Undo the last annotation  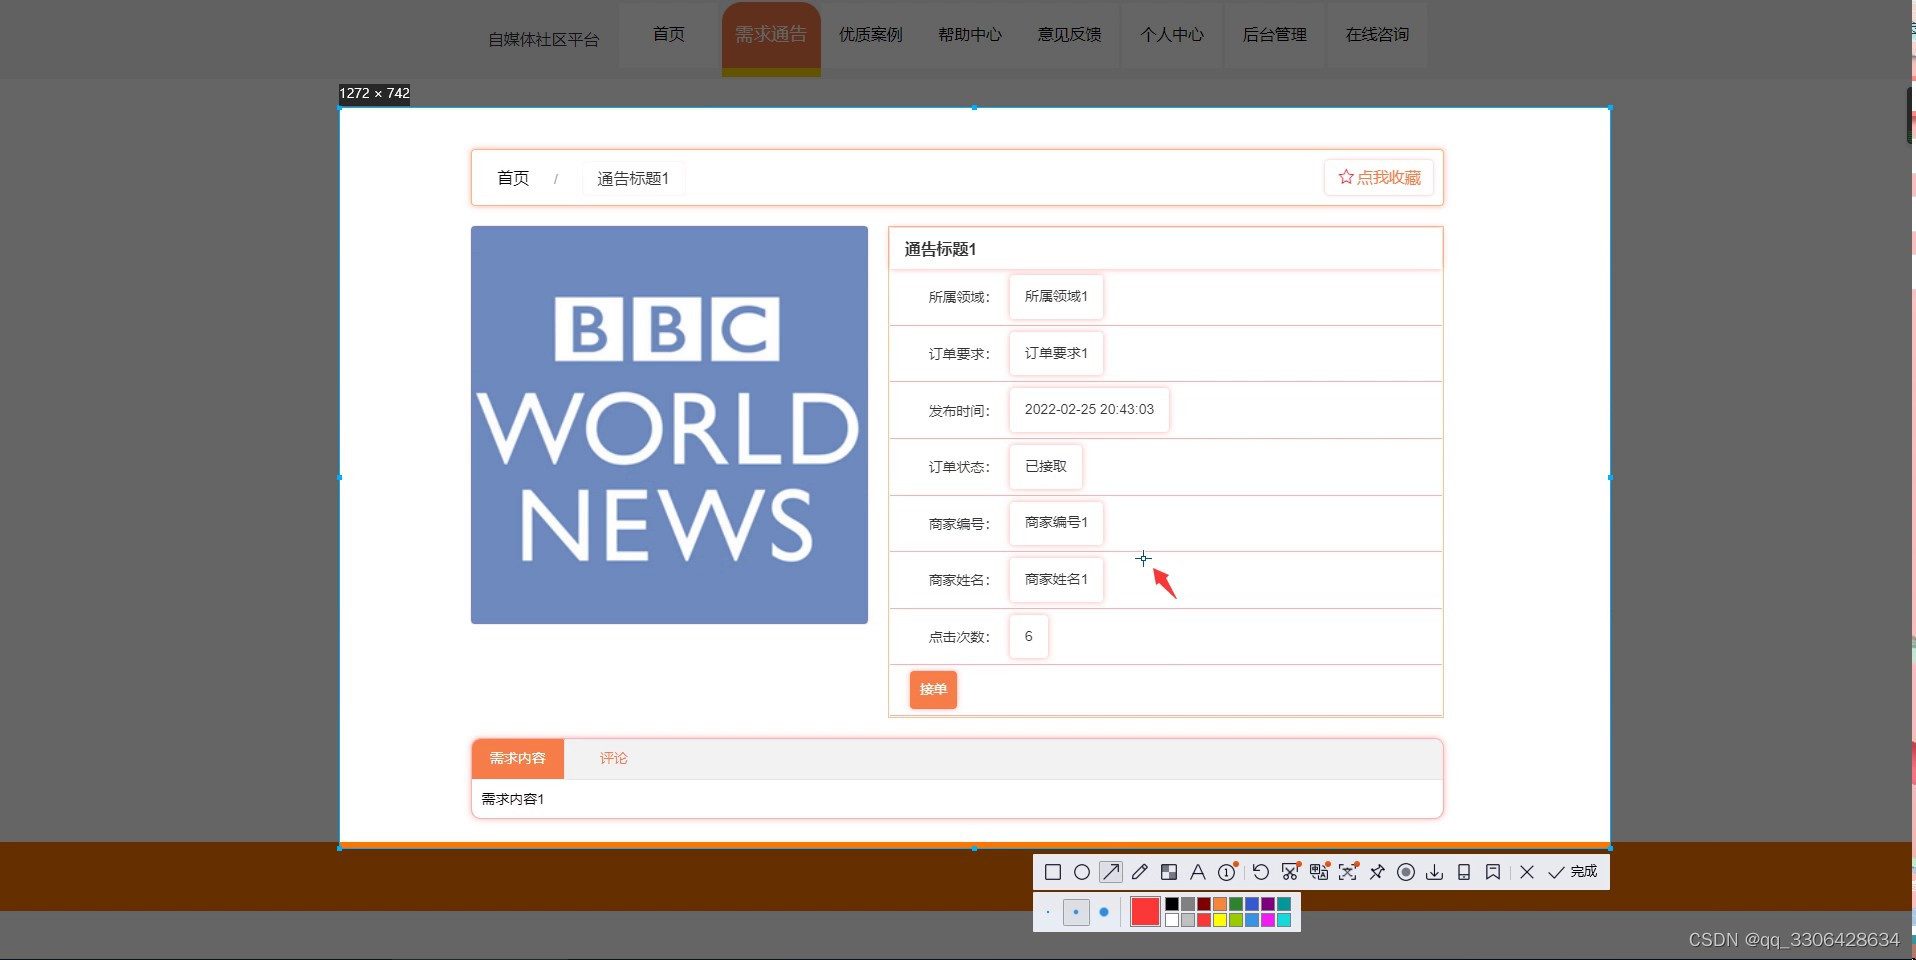(x=1261, y=872)
